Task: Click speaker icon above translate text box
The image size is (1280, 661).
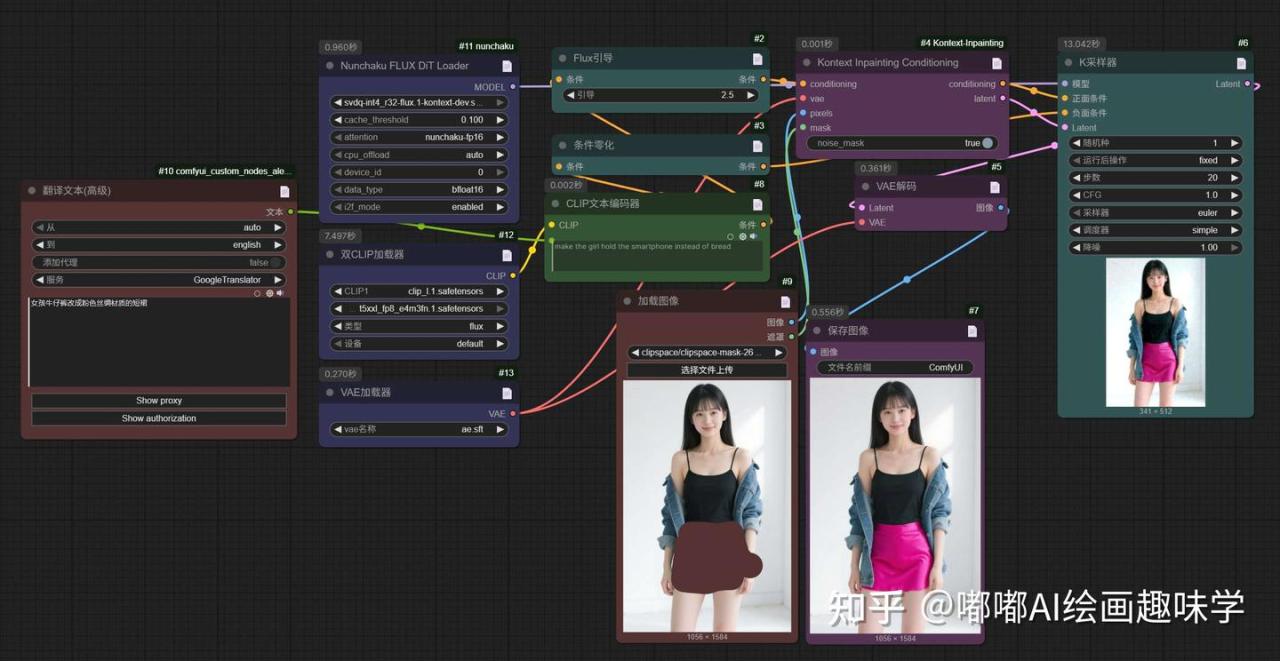Action: (x=280, y=293)
